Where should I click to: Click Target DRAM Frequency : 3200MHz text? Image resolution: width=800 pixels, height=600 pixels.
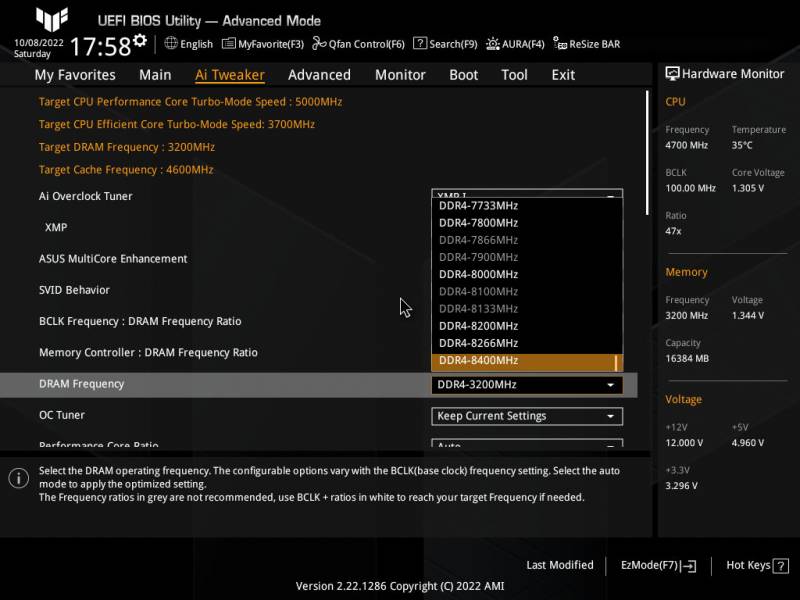(127, 147)
